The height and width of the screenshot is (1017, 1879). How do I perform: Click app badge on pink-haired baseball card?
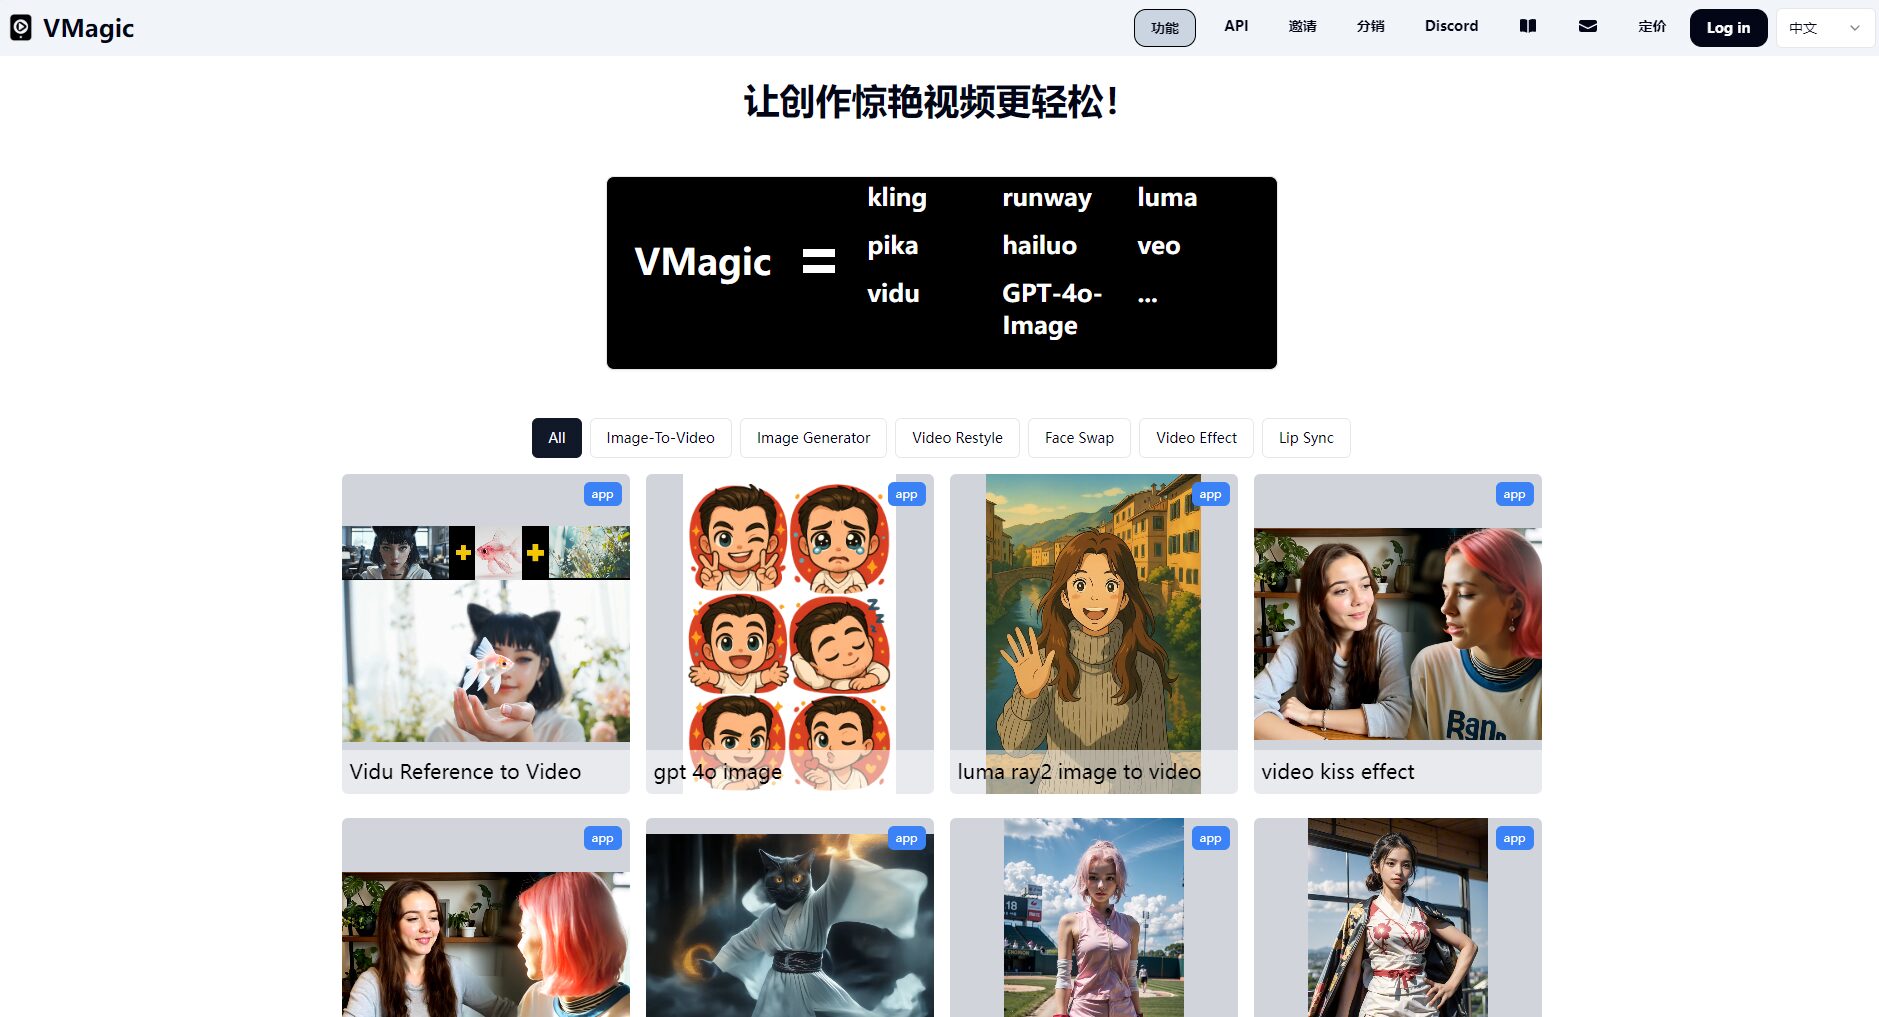tap(1210, 838)
